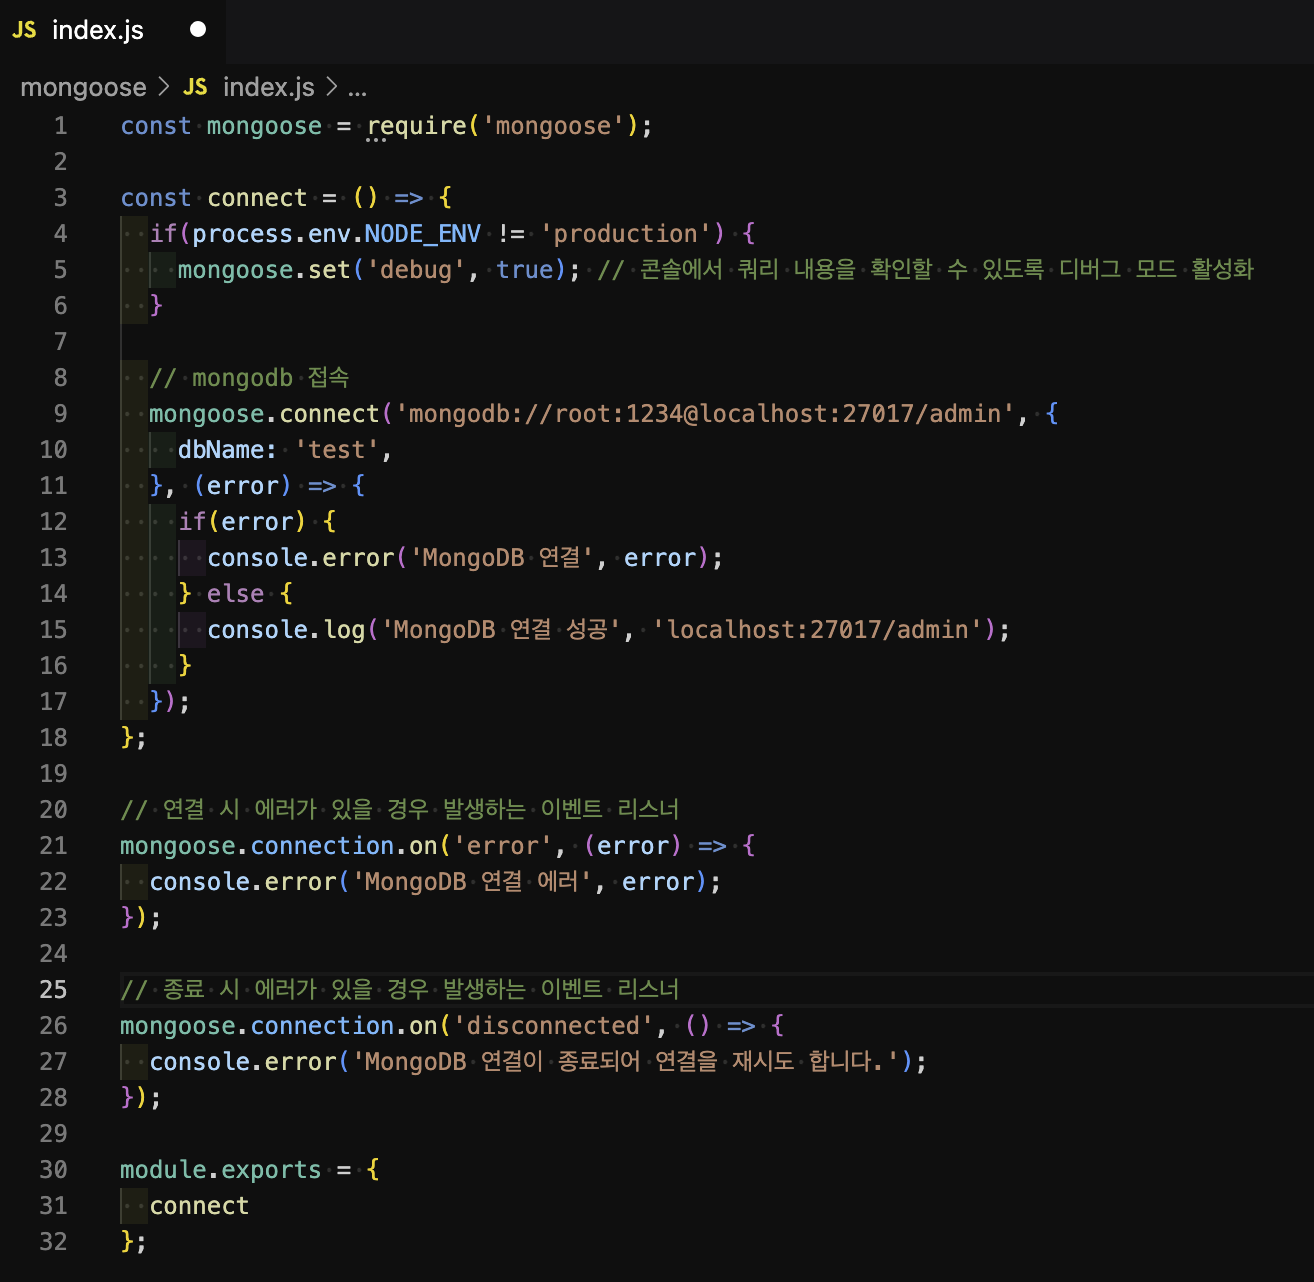Click console.log on line 15

(x=286, y=630)
